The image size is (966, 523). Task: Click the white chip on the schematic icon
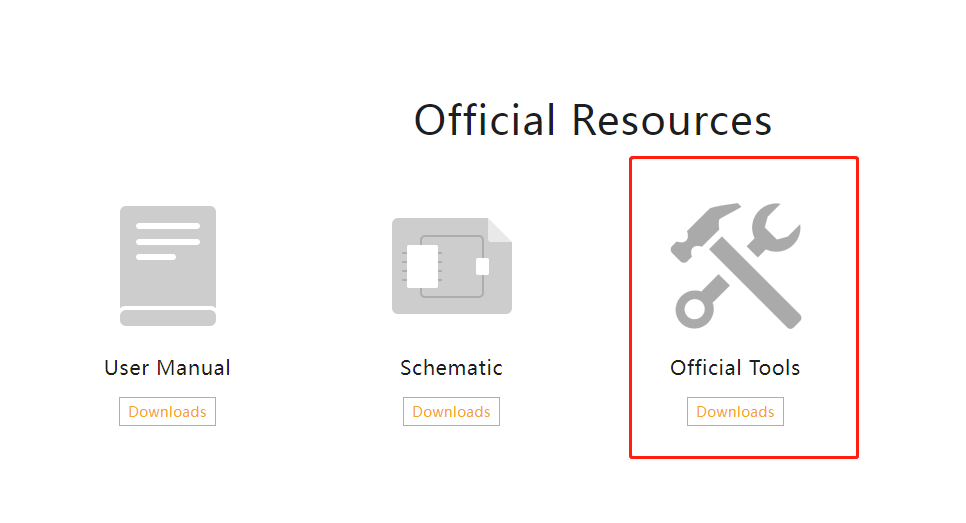[423, 266]
